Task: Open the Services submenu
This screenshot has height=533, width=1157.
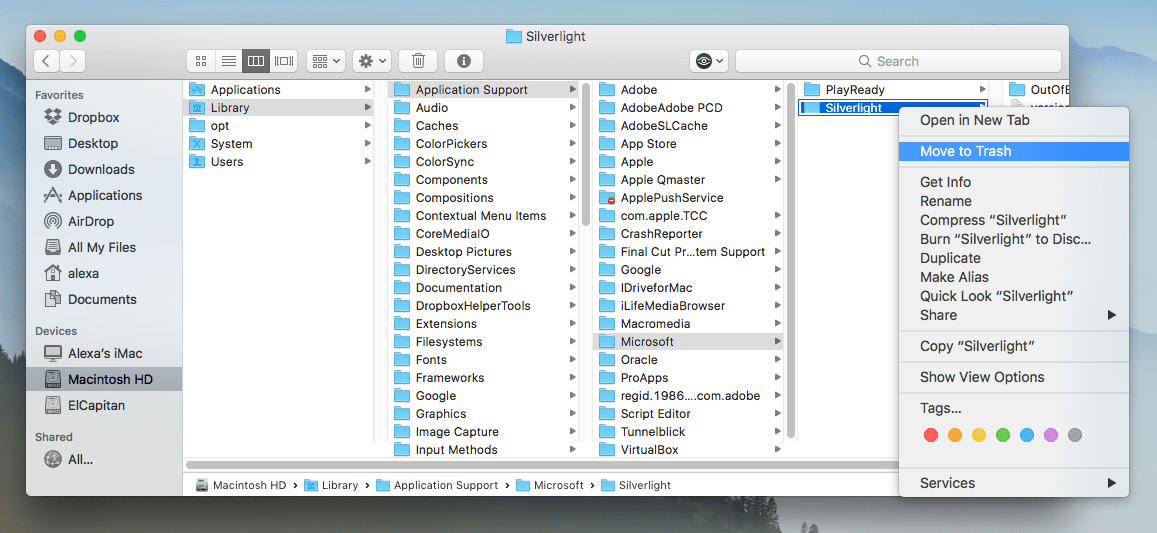Action: [x=1014, y=484]
